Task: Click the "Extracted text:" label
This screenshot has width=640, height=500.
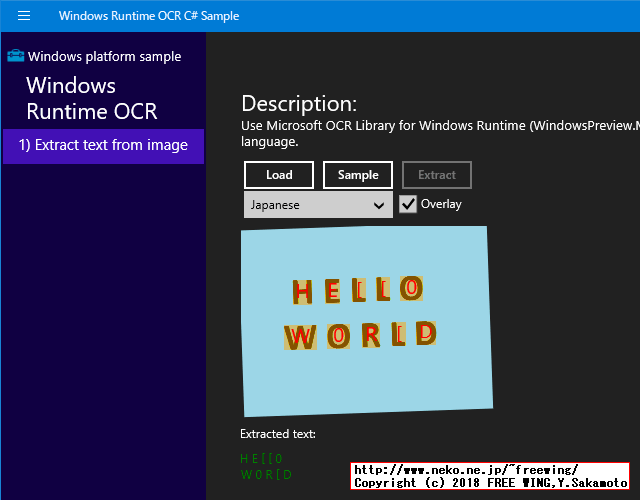Action: (278, 433)
